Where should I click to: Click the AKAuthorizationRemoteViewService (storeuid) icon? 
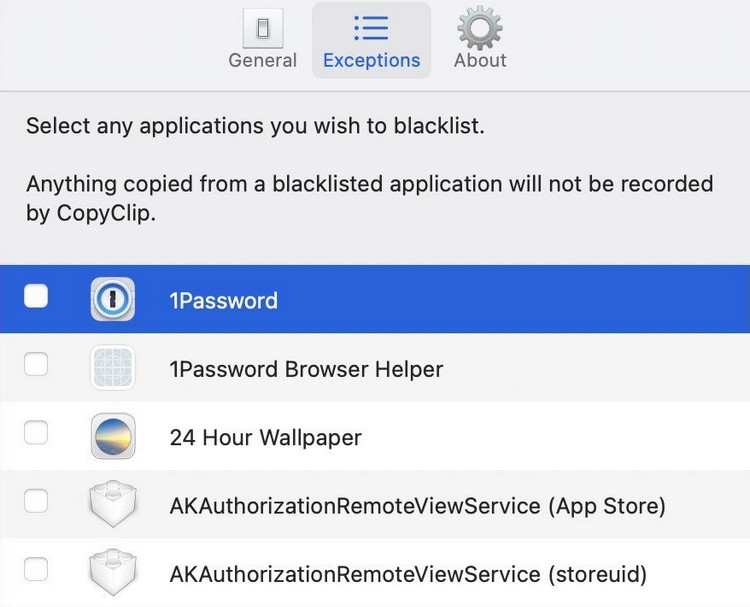112,574
